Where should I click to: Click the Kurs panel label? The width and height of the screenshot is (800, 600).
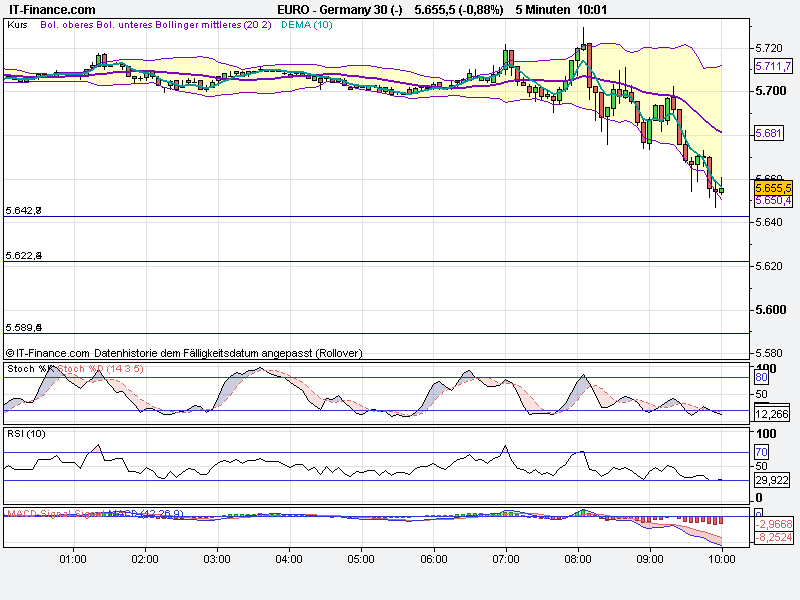17,23
